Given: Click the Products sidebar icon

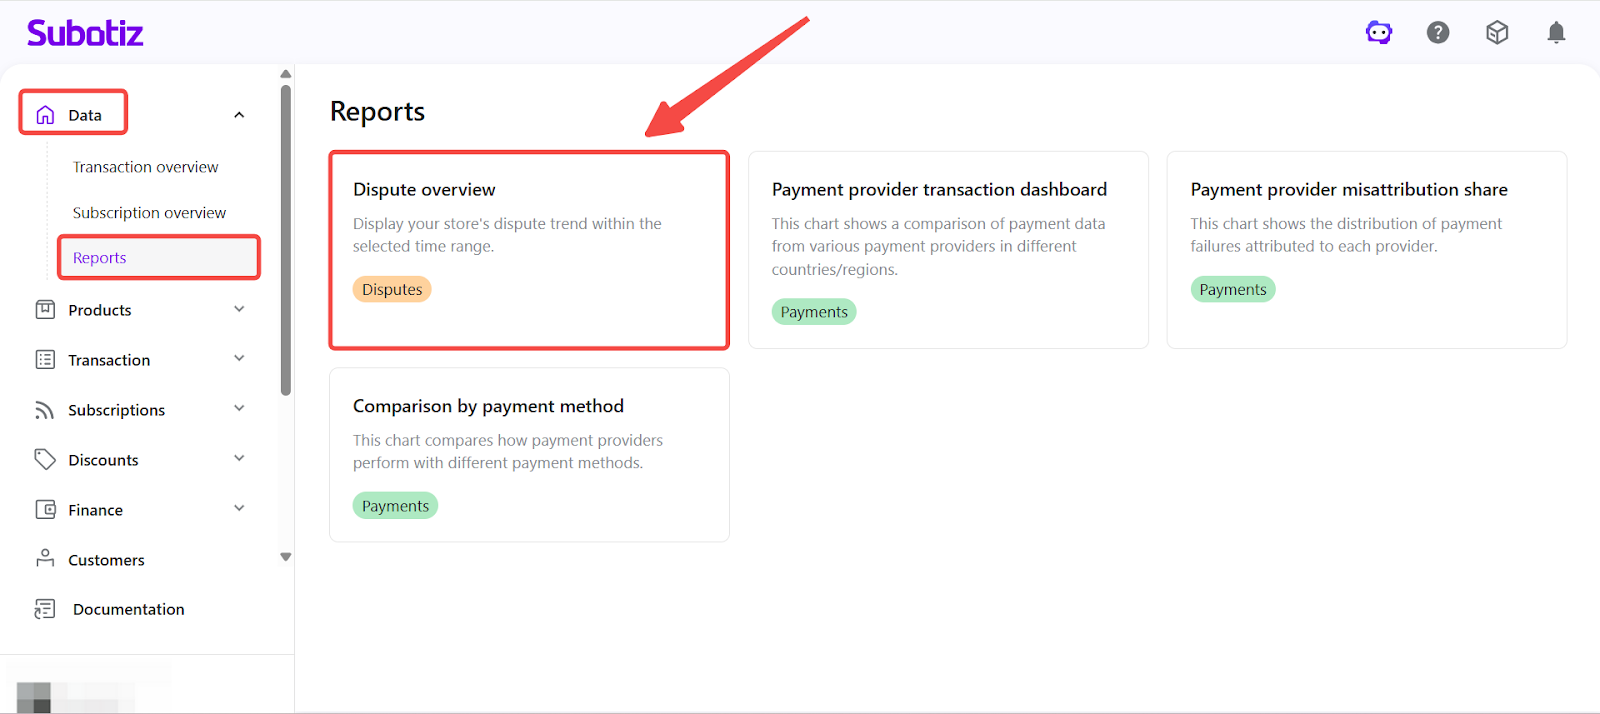Looking at the screenshot, I should point(45,310).
